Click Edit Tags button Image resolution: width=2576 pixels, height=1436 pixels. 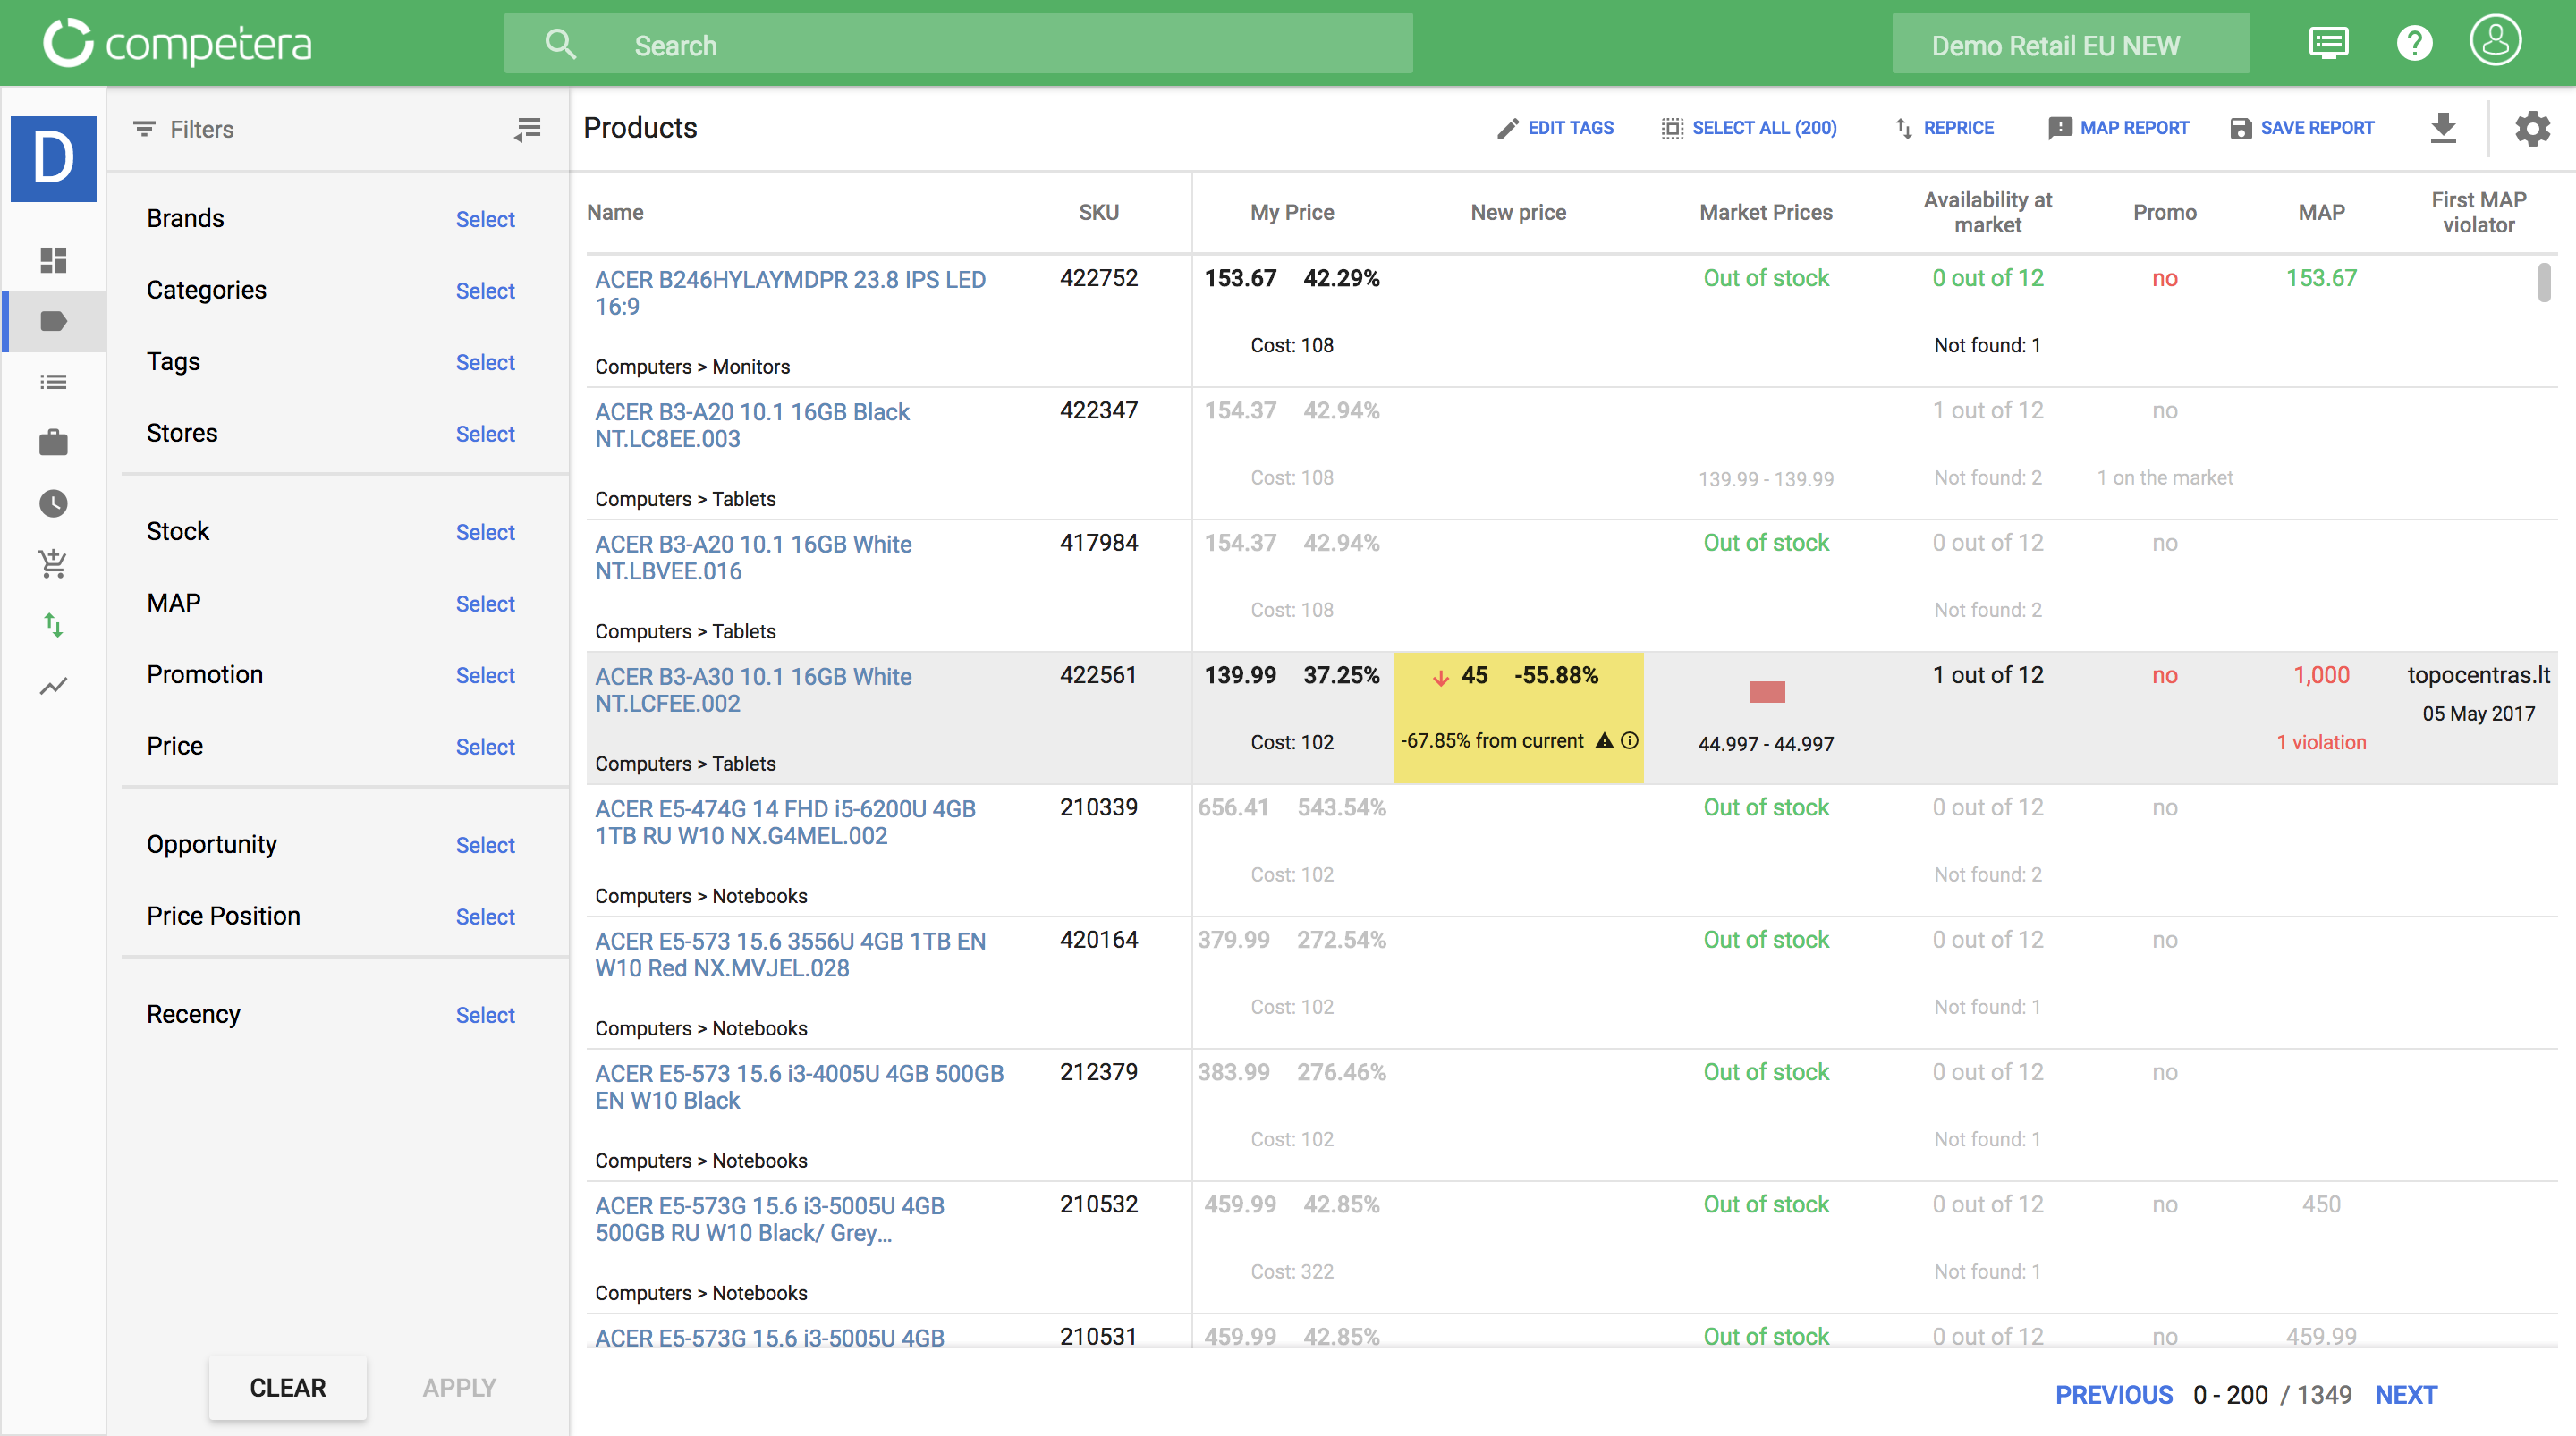click(x=1555, y=128)
